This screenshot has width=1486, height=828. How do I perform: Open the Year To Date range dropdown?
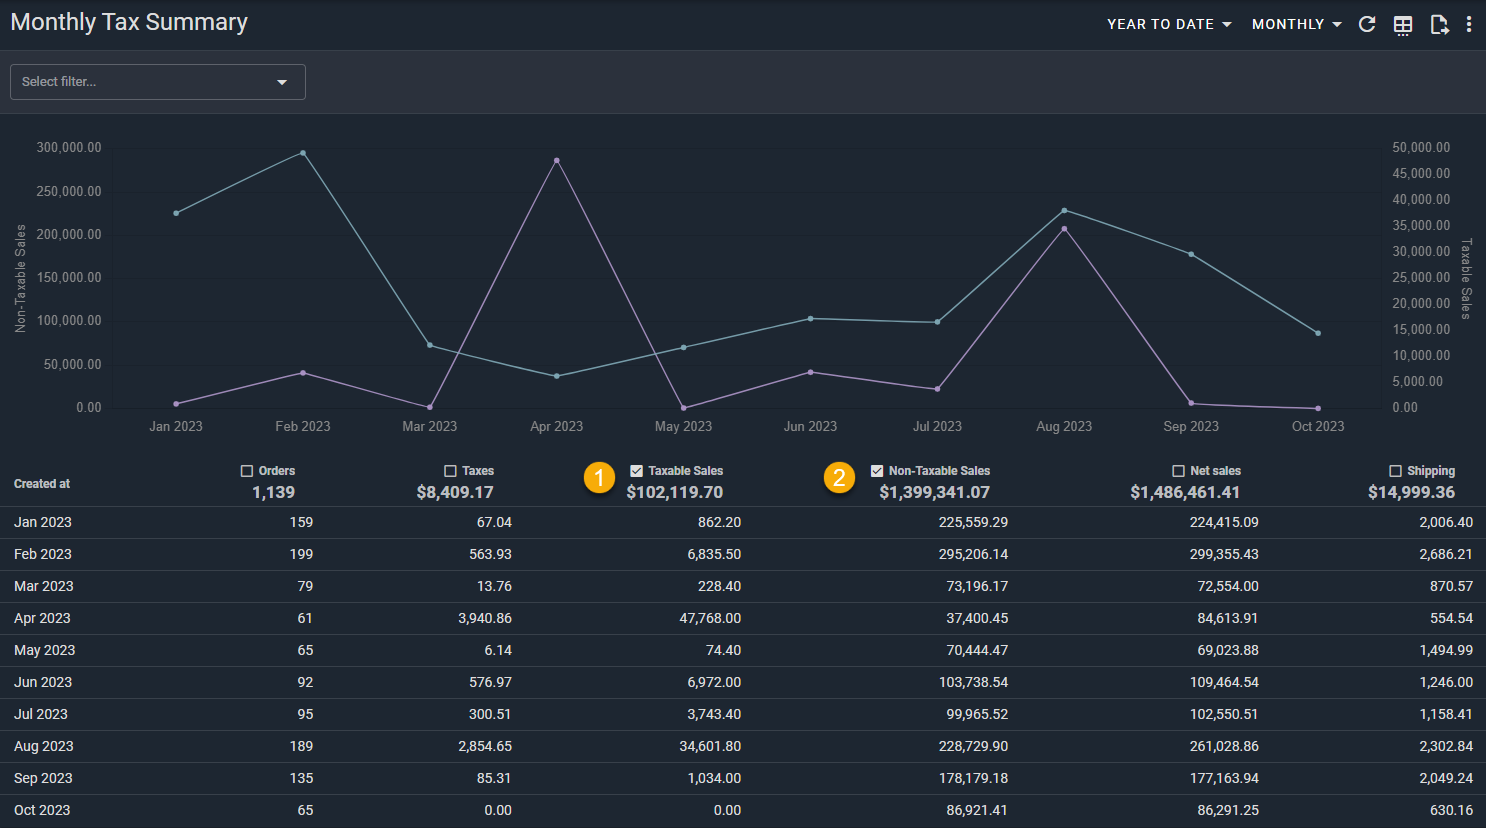click(1168, 24)
